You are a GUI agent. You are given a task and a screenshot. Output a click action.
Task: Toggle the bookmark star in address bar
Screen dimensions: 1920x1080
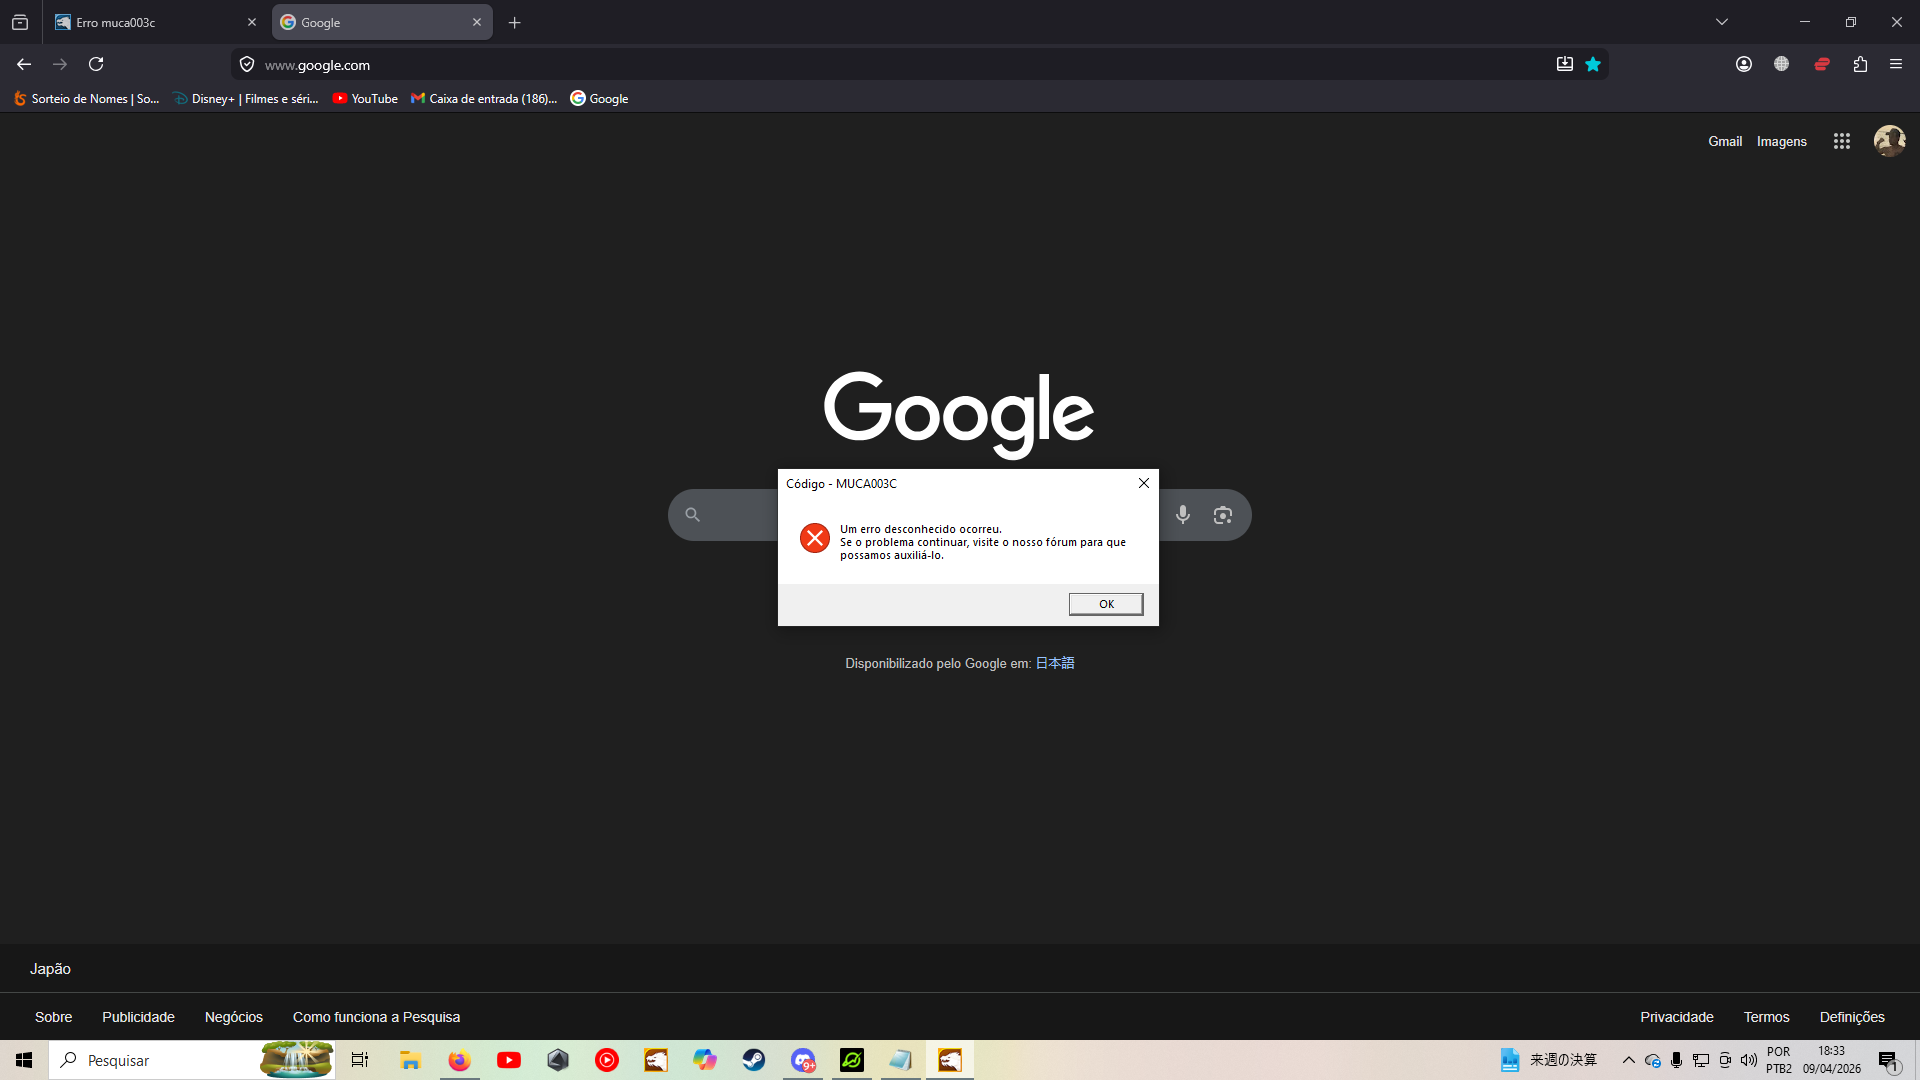(x=1593, y=64)
